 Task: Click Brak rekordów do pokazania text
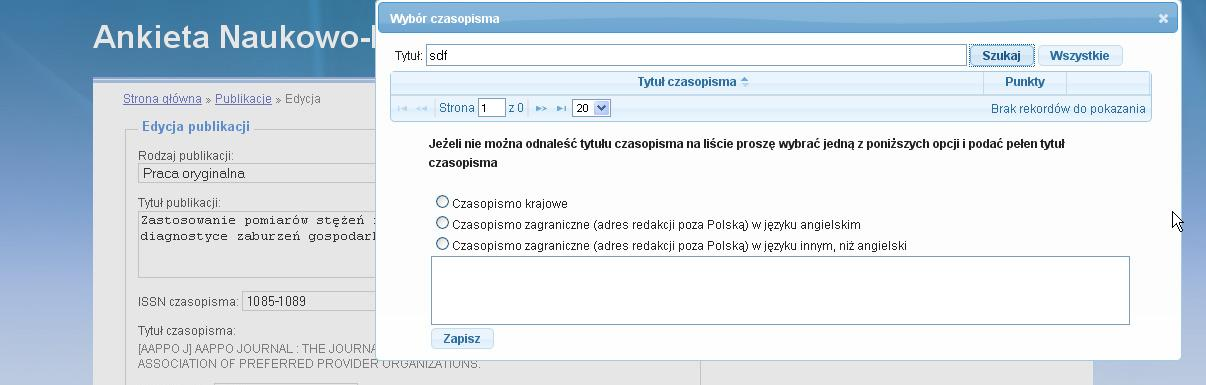click(x=1068, y=108)
